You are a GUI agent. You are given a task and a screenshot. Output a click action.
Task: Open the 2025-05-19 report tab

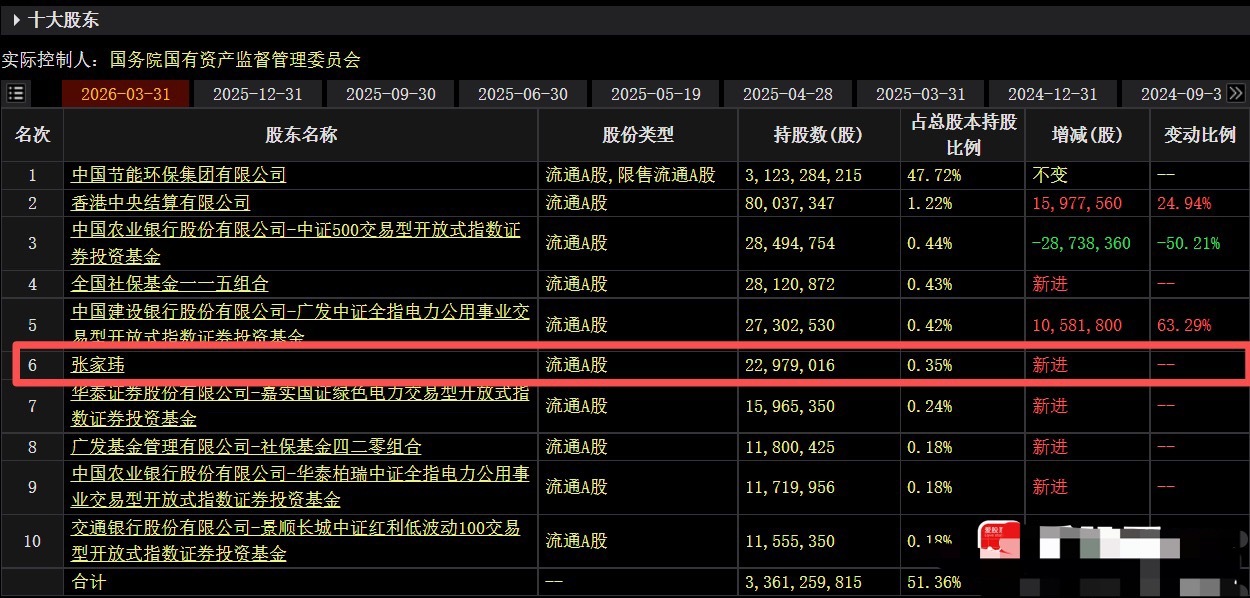(655, 93)
